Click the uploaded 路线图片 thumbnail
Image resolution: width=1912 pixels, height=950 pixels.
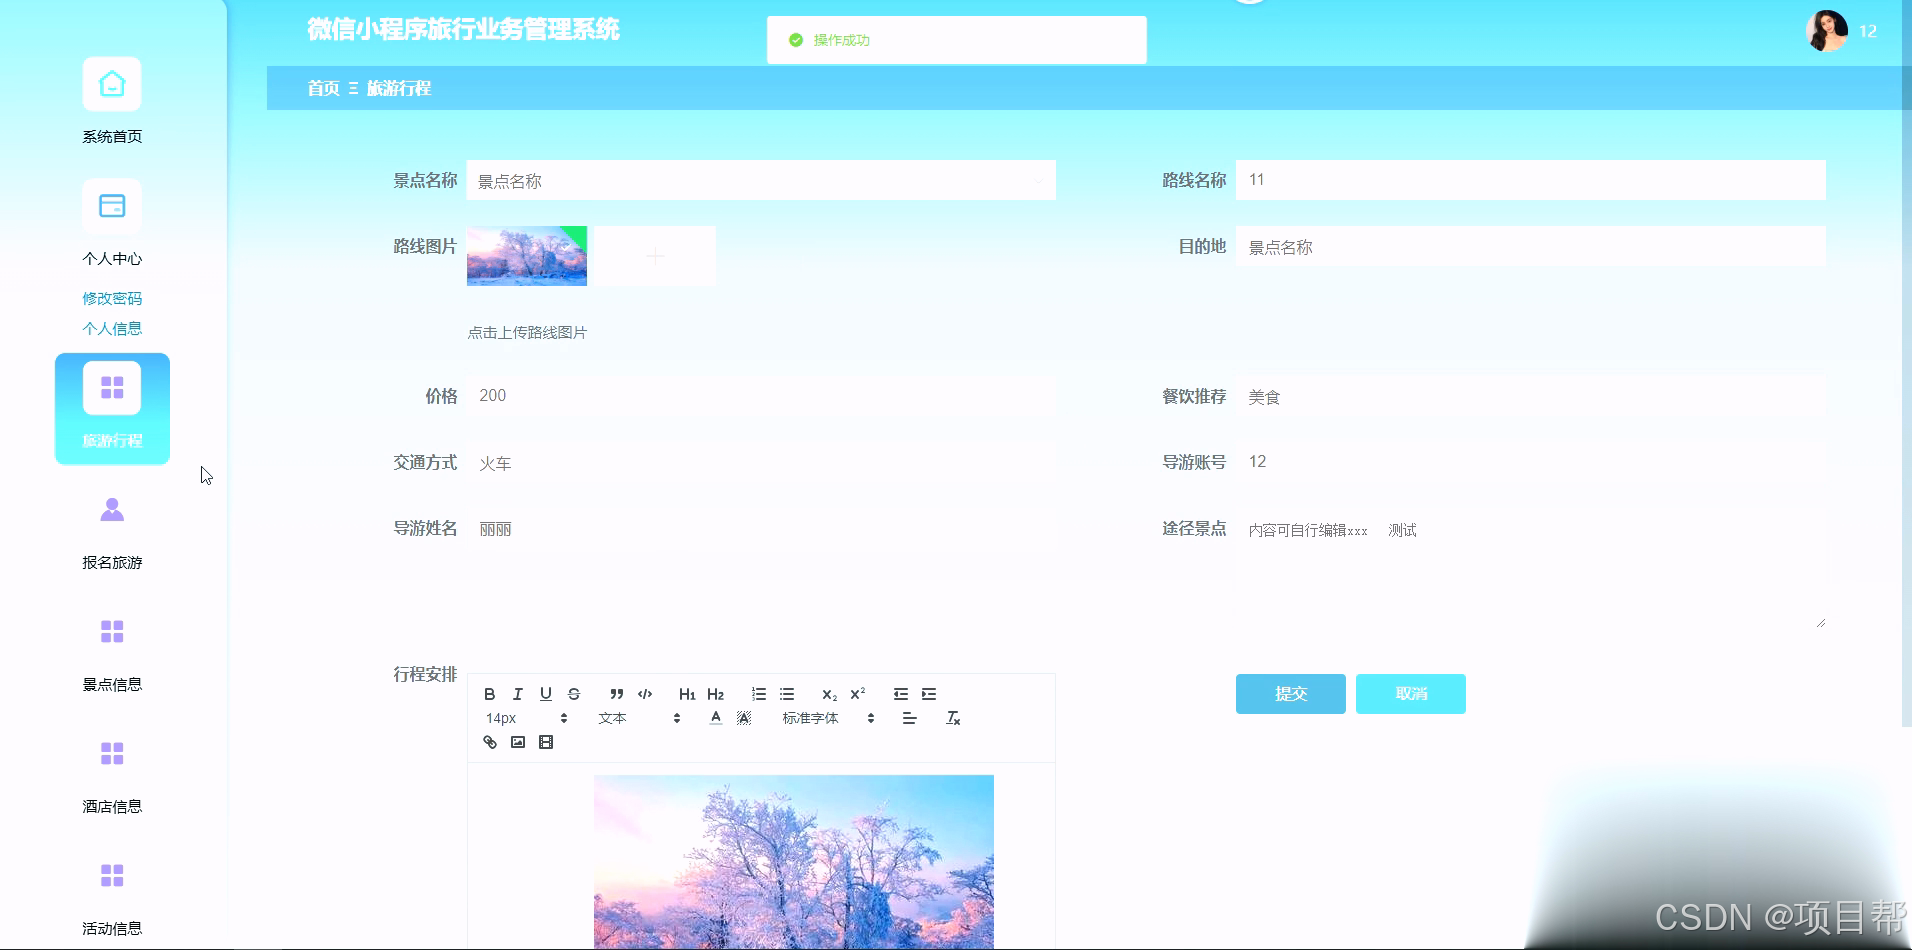[x=527, y=256]
